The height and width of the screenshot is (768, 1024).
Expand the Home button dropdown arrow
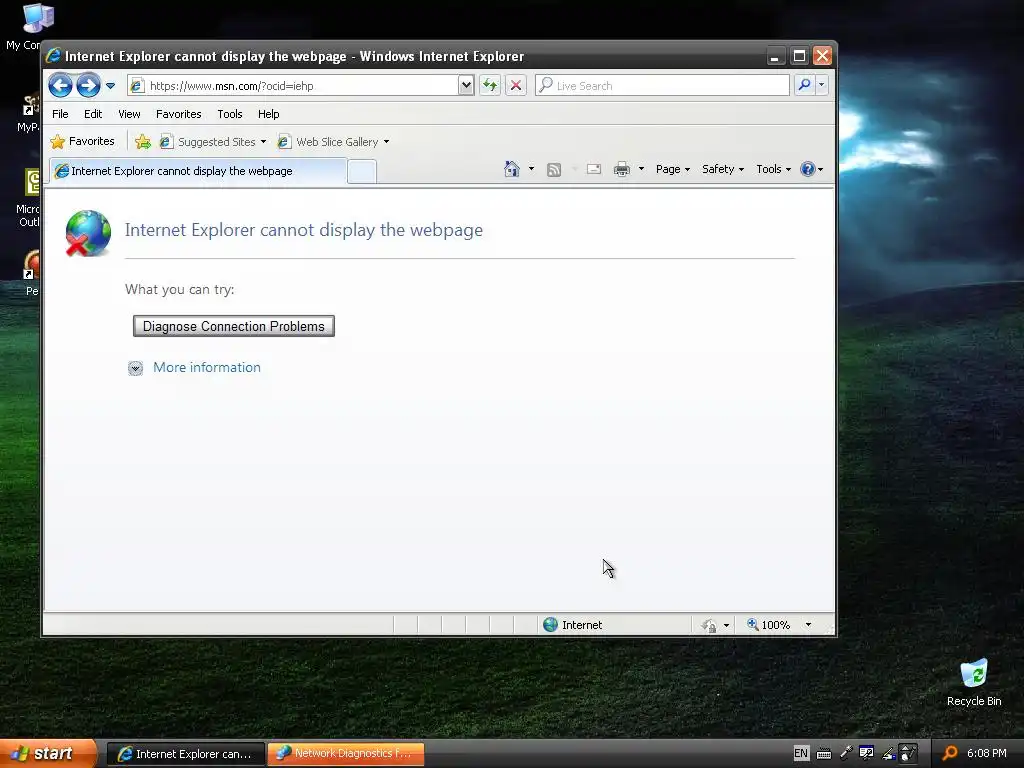pos(531,169)
